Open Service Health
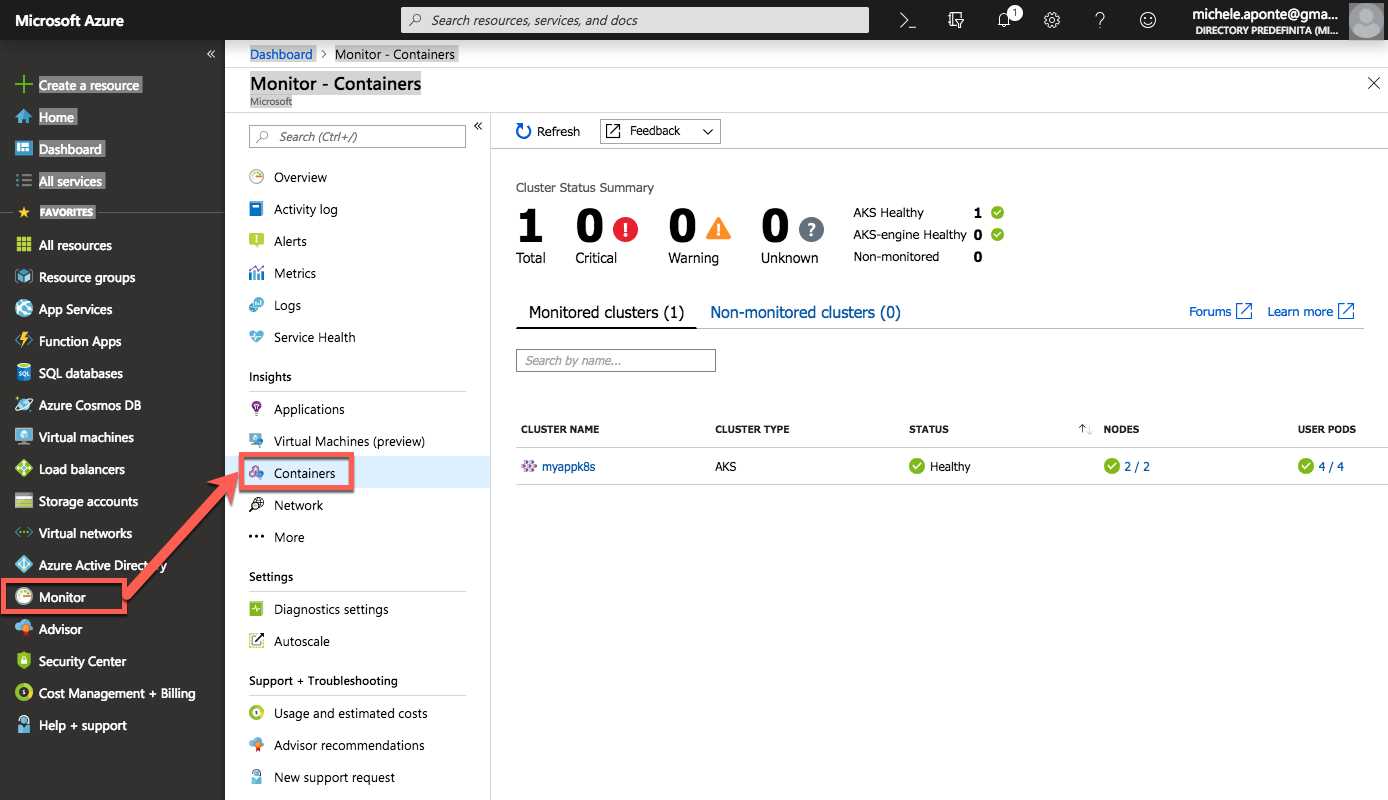The width and height of the screenshot is (1388, 800). 314,337
